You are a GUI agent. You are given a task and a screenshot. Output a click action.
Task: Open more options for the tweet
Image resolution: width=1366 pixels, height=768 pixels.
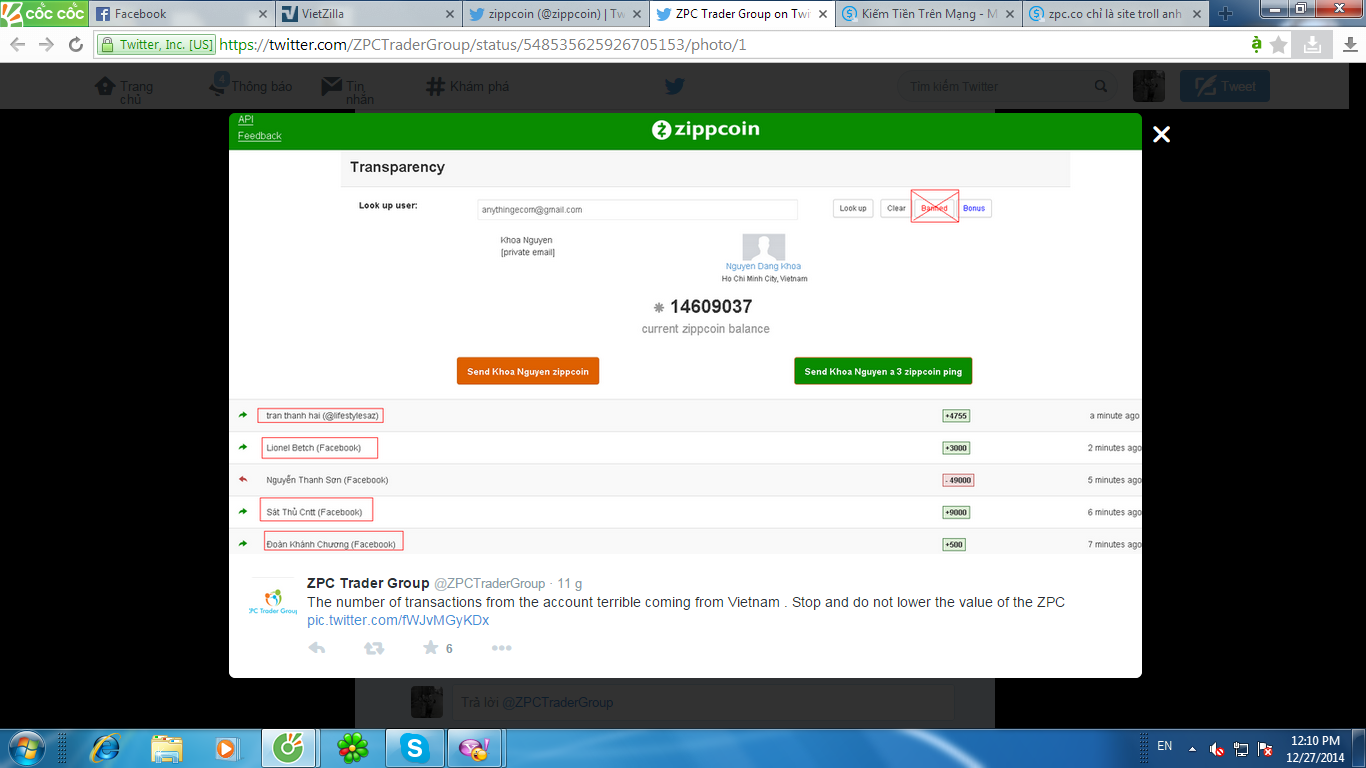coord(502,648)
